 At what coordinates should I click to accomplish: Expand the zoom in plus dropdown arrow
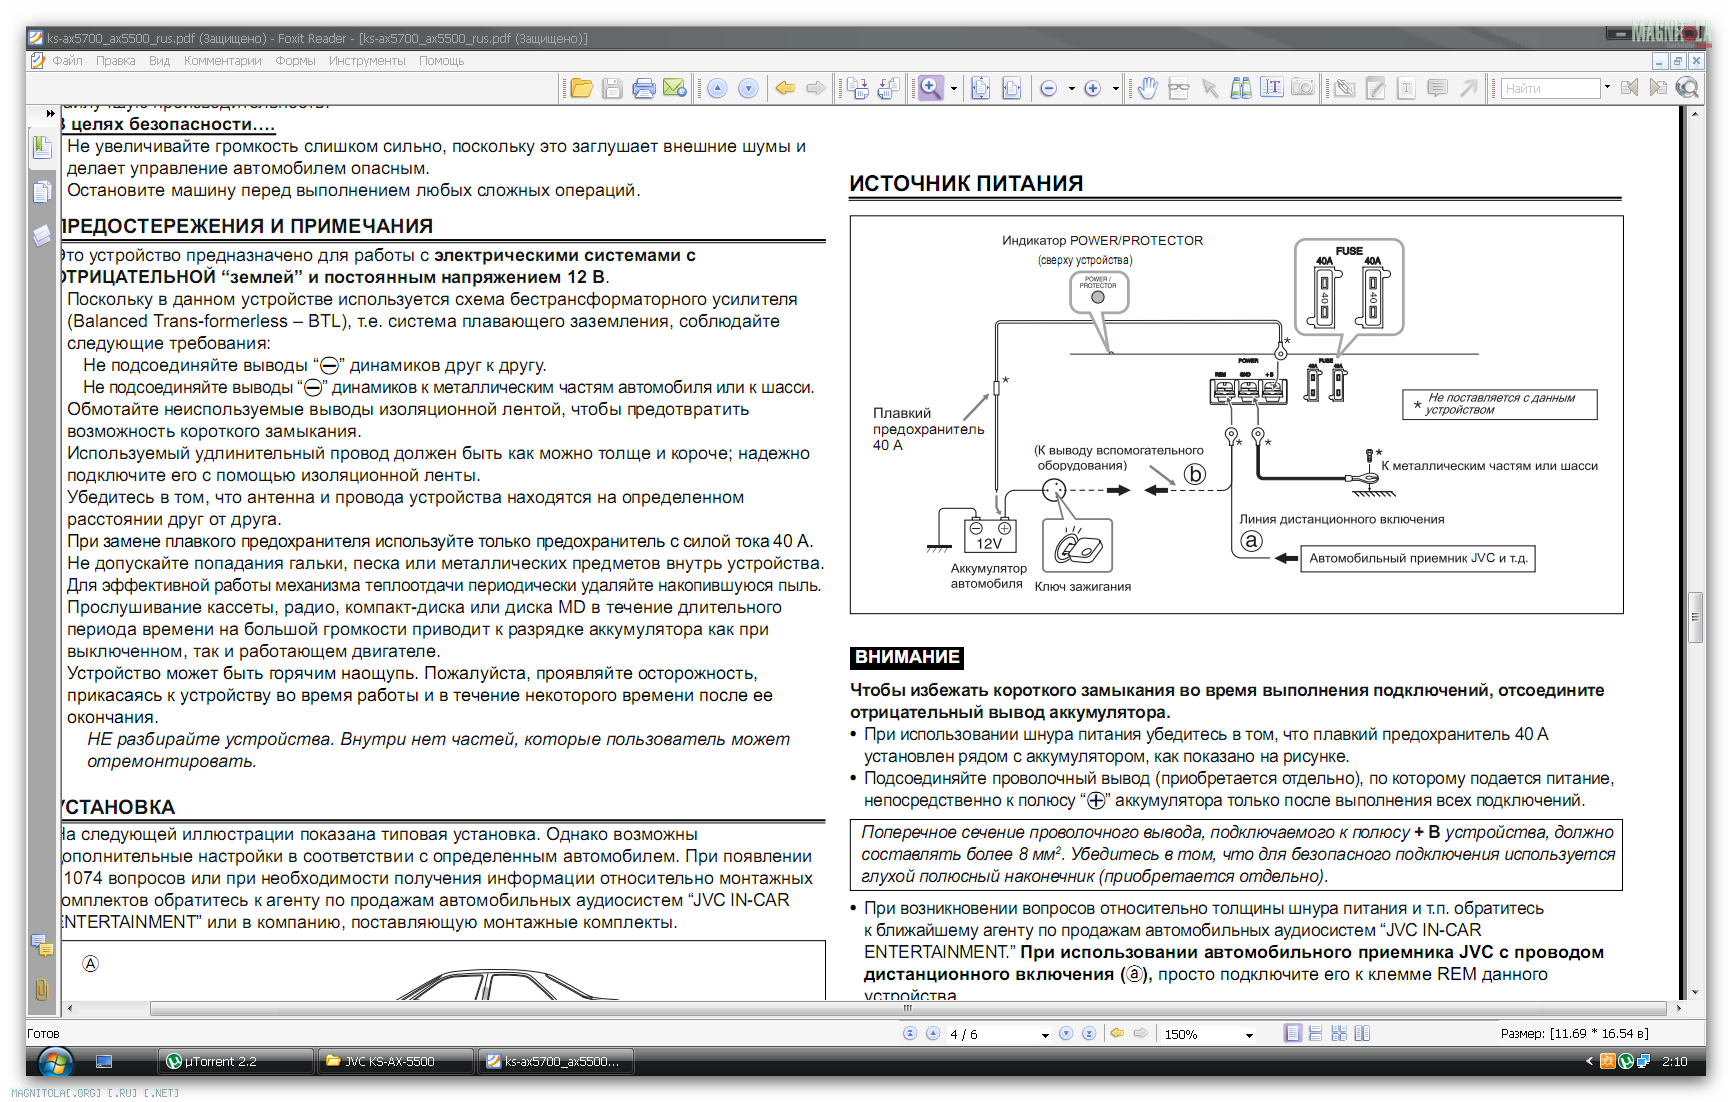coord(1115,88)
